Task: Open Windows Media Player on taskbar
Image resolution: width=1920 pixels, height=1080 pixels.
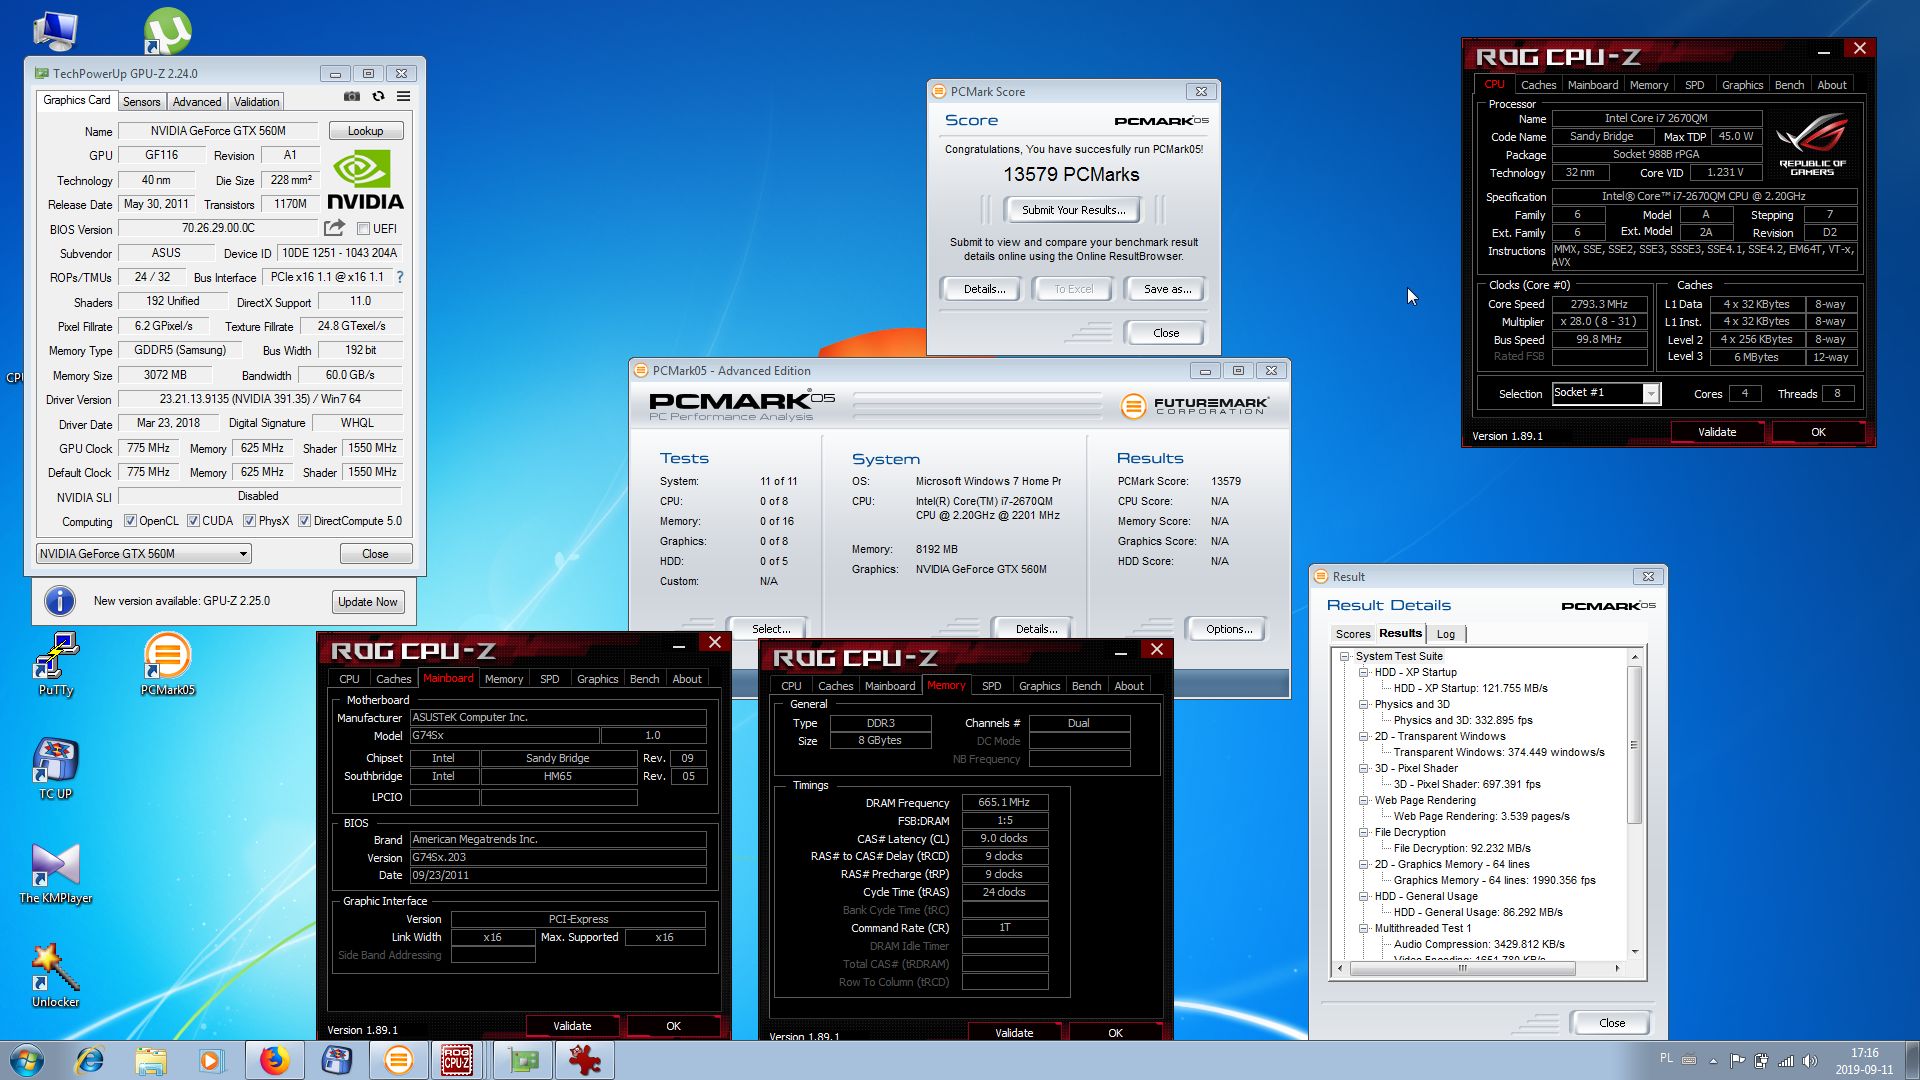Action: (211, 1060)
